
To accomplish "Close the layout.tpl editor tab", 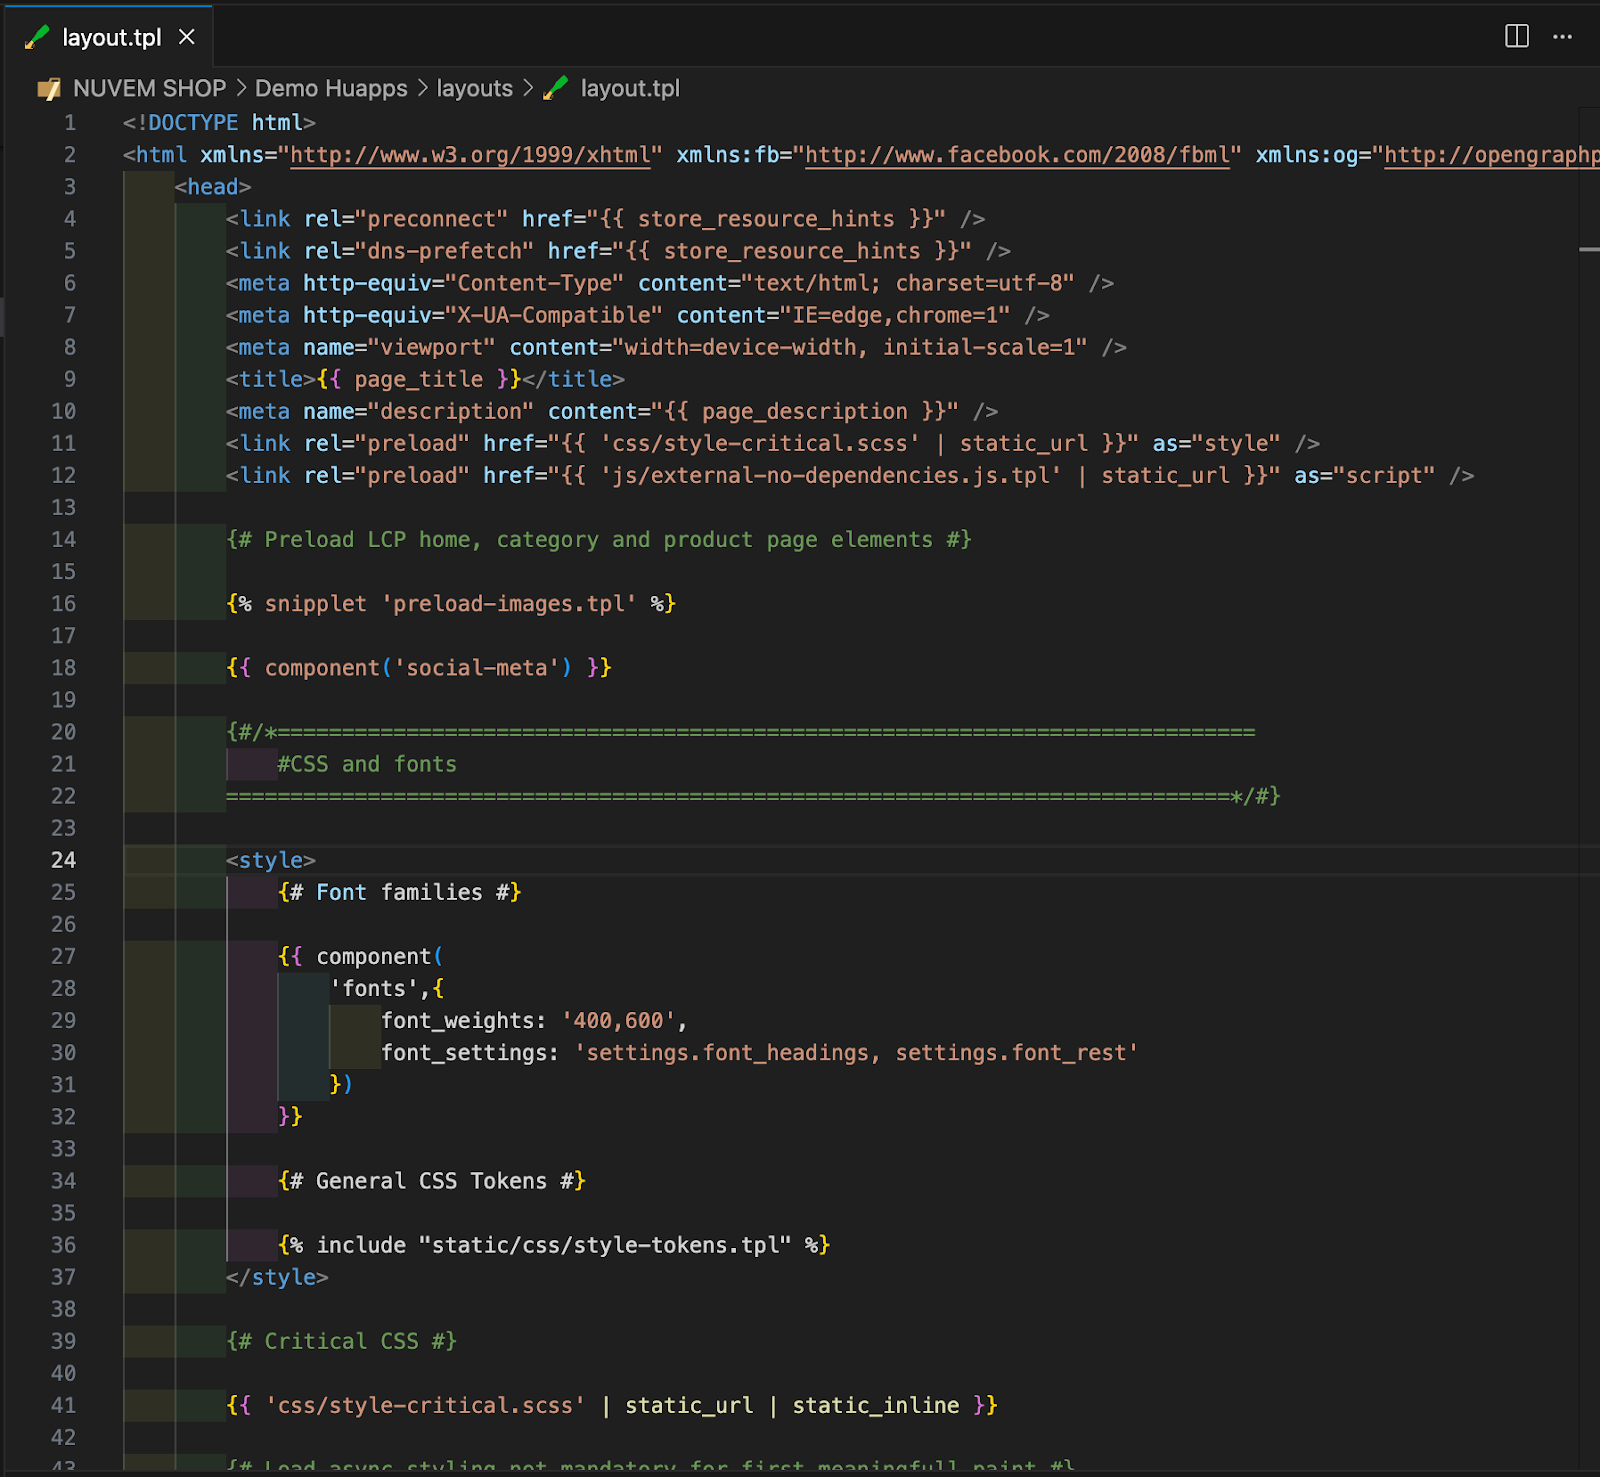I will coord(187,37).
